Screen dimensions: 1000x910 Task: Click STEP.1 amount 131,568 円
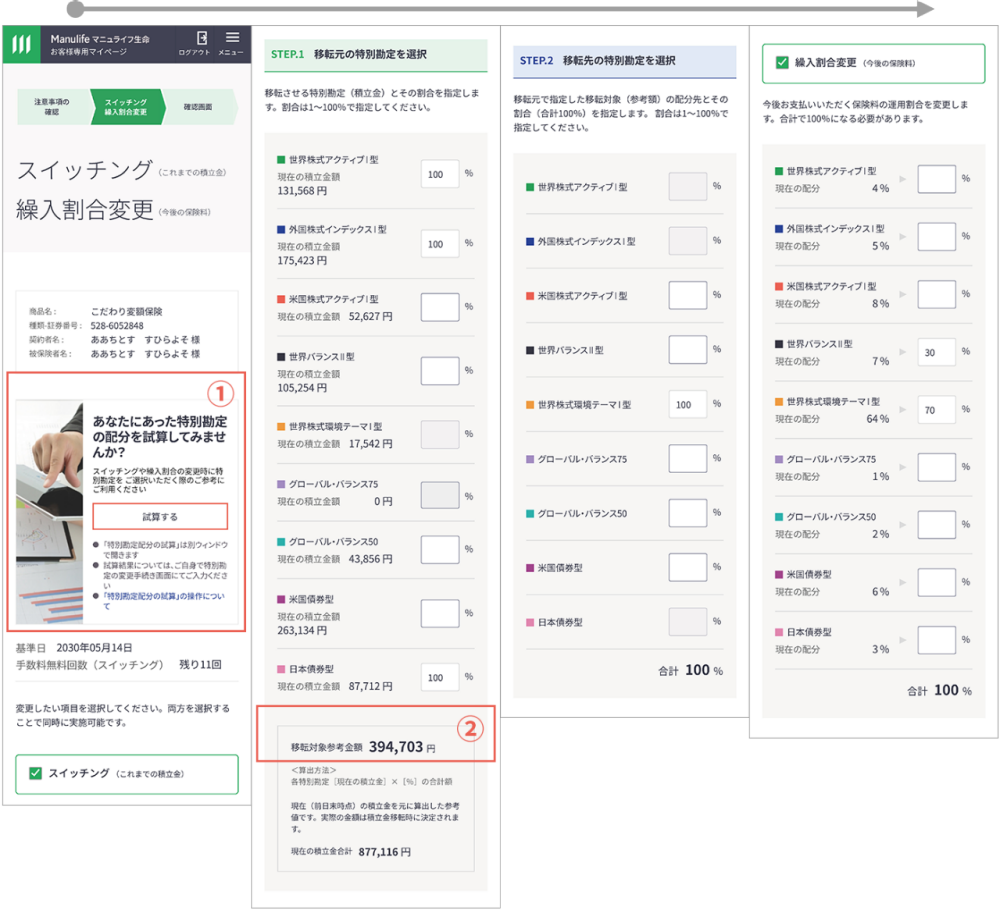(x=302, y=191)
